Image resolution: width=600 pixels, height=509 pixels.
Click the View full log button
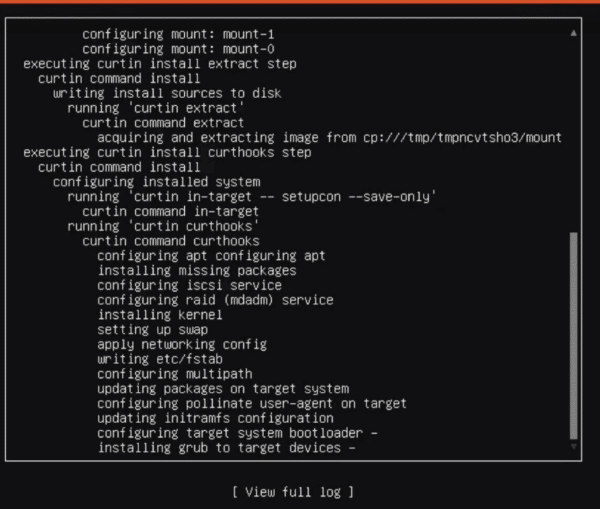[x=292, y=491]
